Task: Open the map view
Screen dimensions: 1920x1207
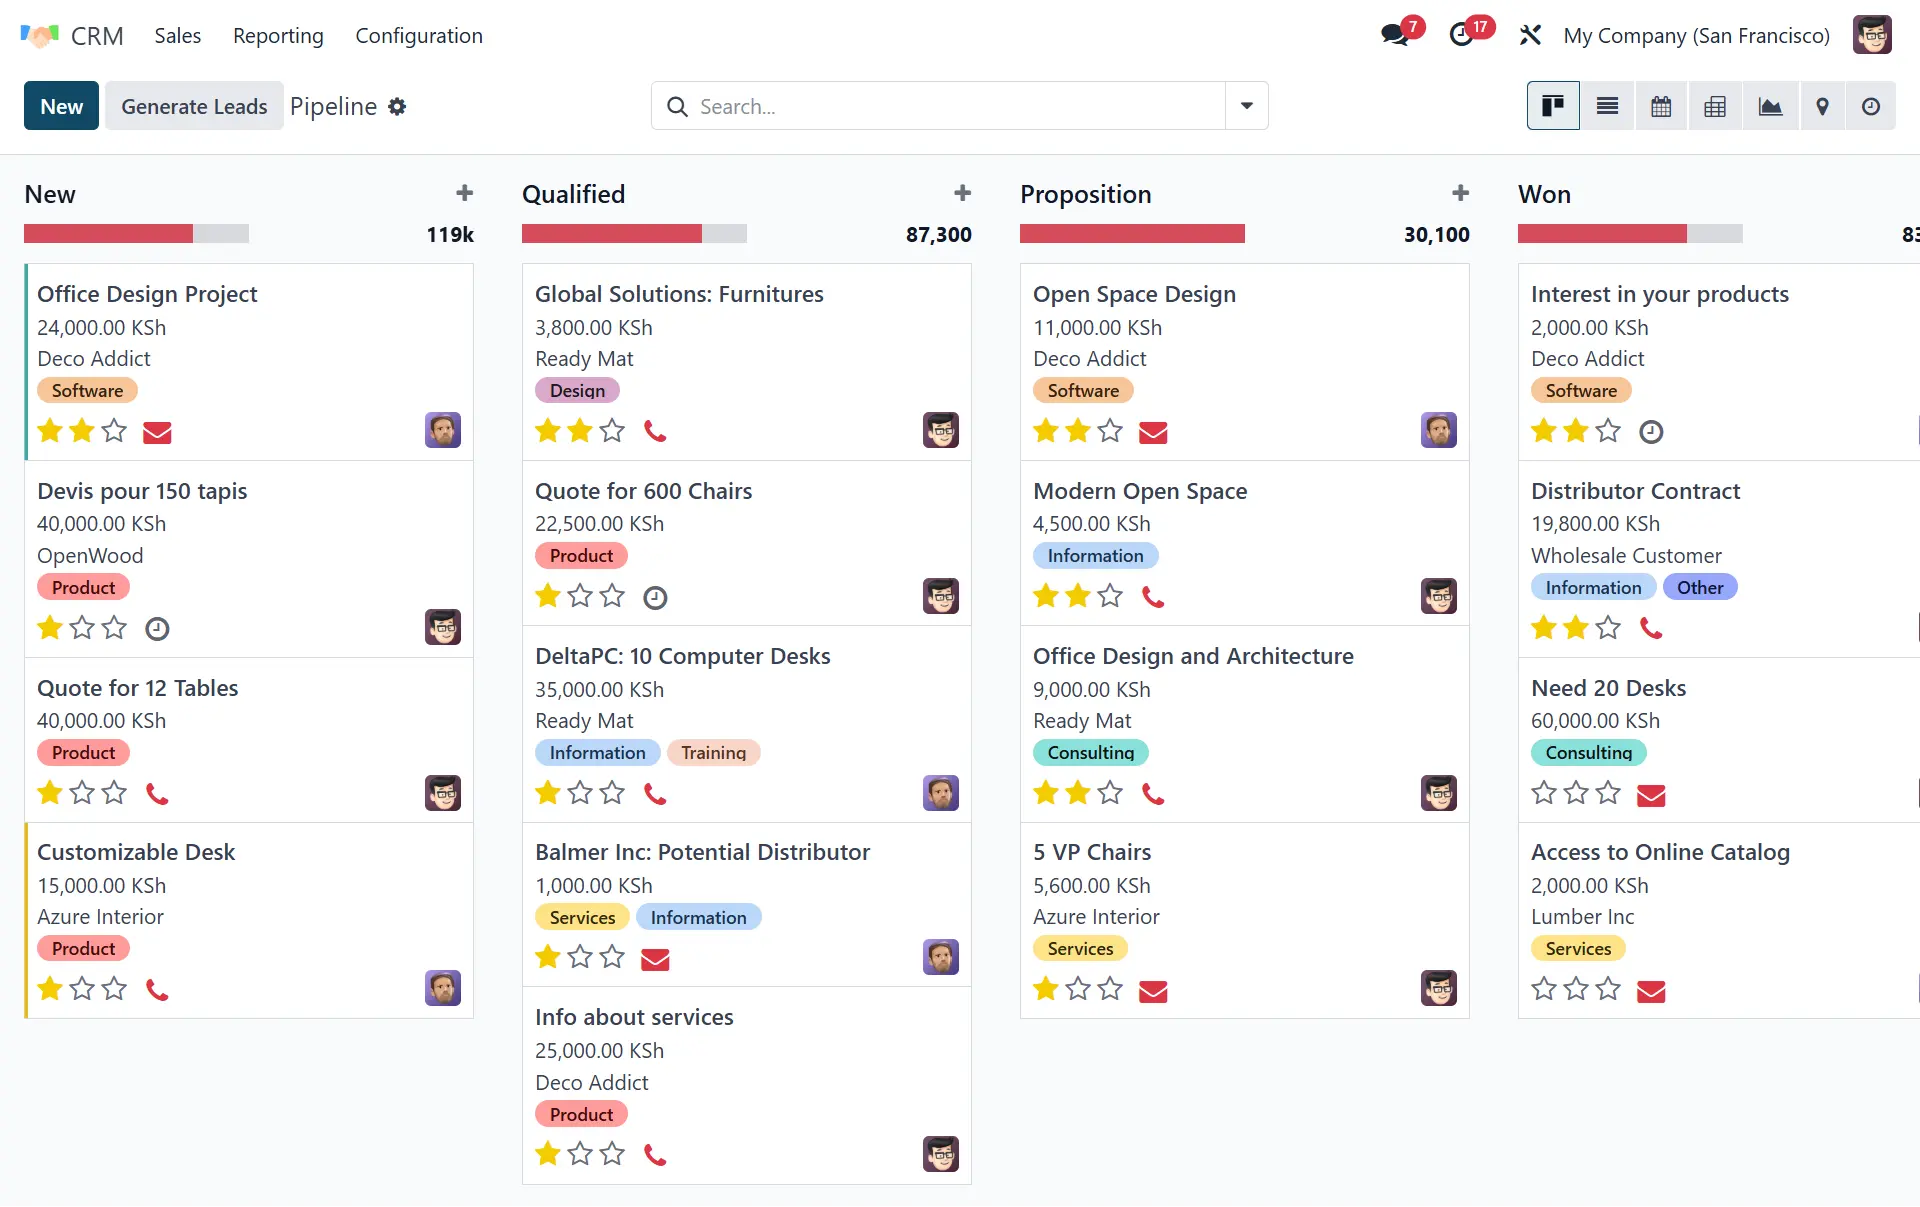Action: (x=1822, y=106)
